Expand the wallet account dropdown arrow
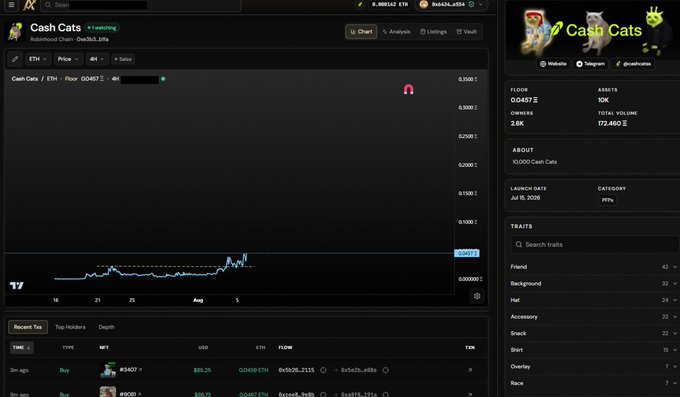Viewport: 680px width, 397px height. click(x=481, y=4)
